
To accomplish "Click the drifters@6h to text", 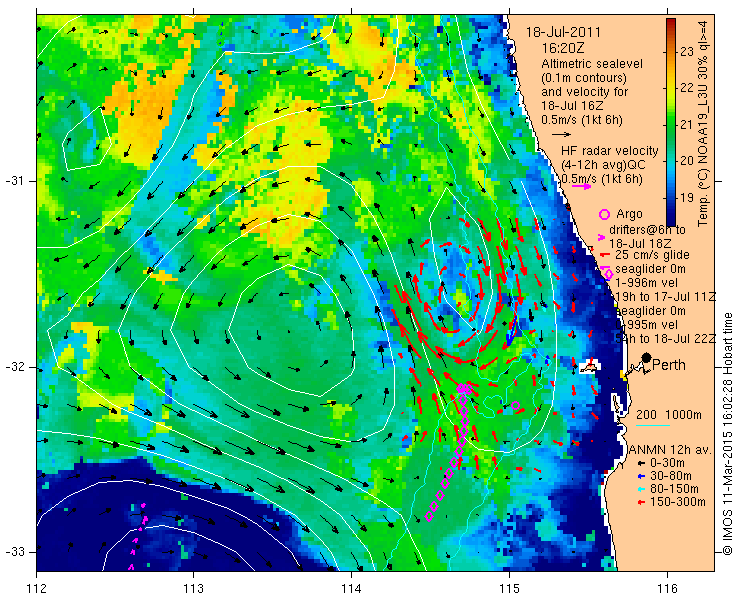I will [x=648, y=230].
